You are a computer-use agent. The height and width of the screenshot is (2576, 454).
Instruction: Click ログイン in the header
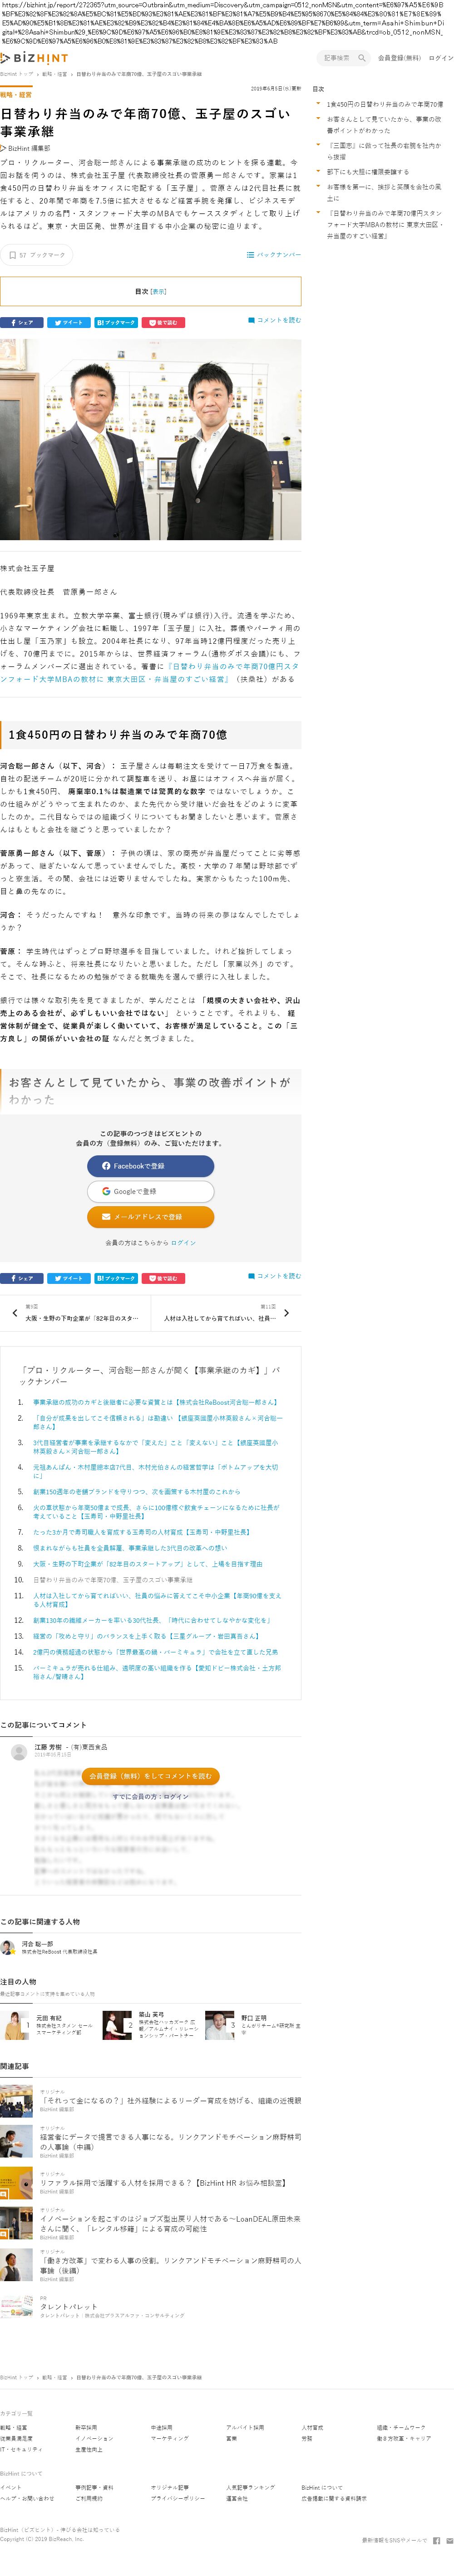point(441,58)
